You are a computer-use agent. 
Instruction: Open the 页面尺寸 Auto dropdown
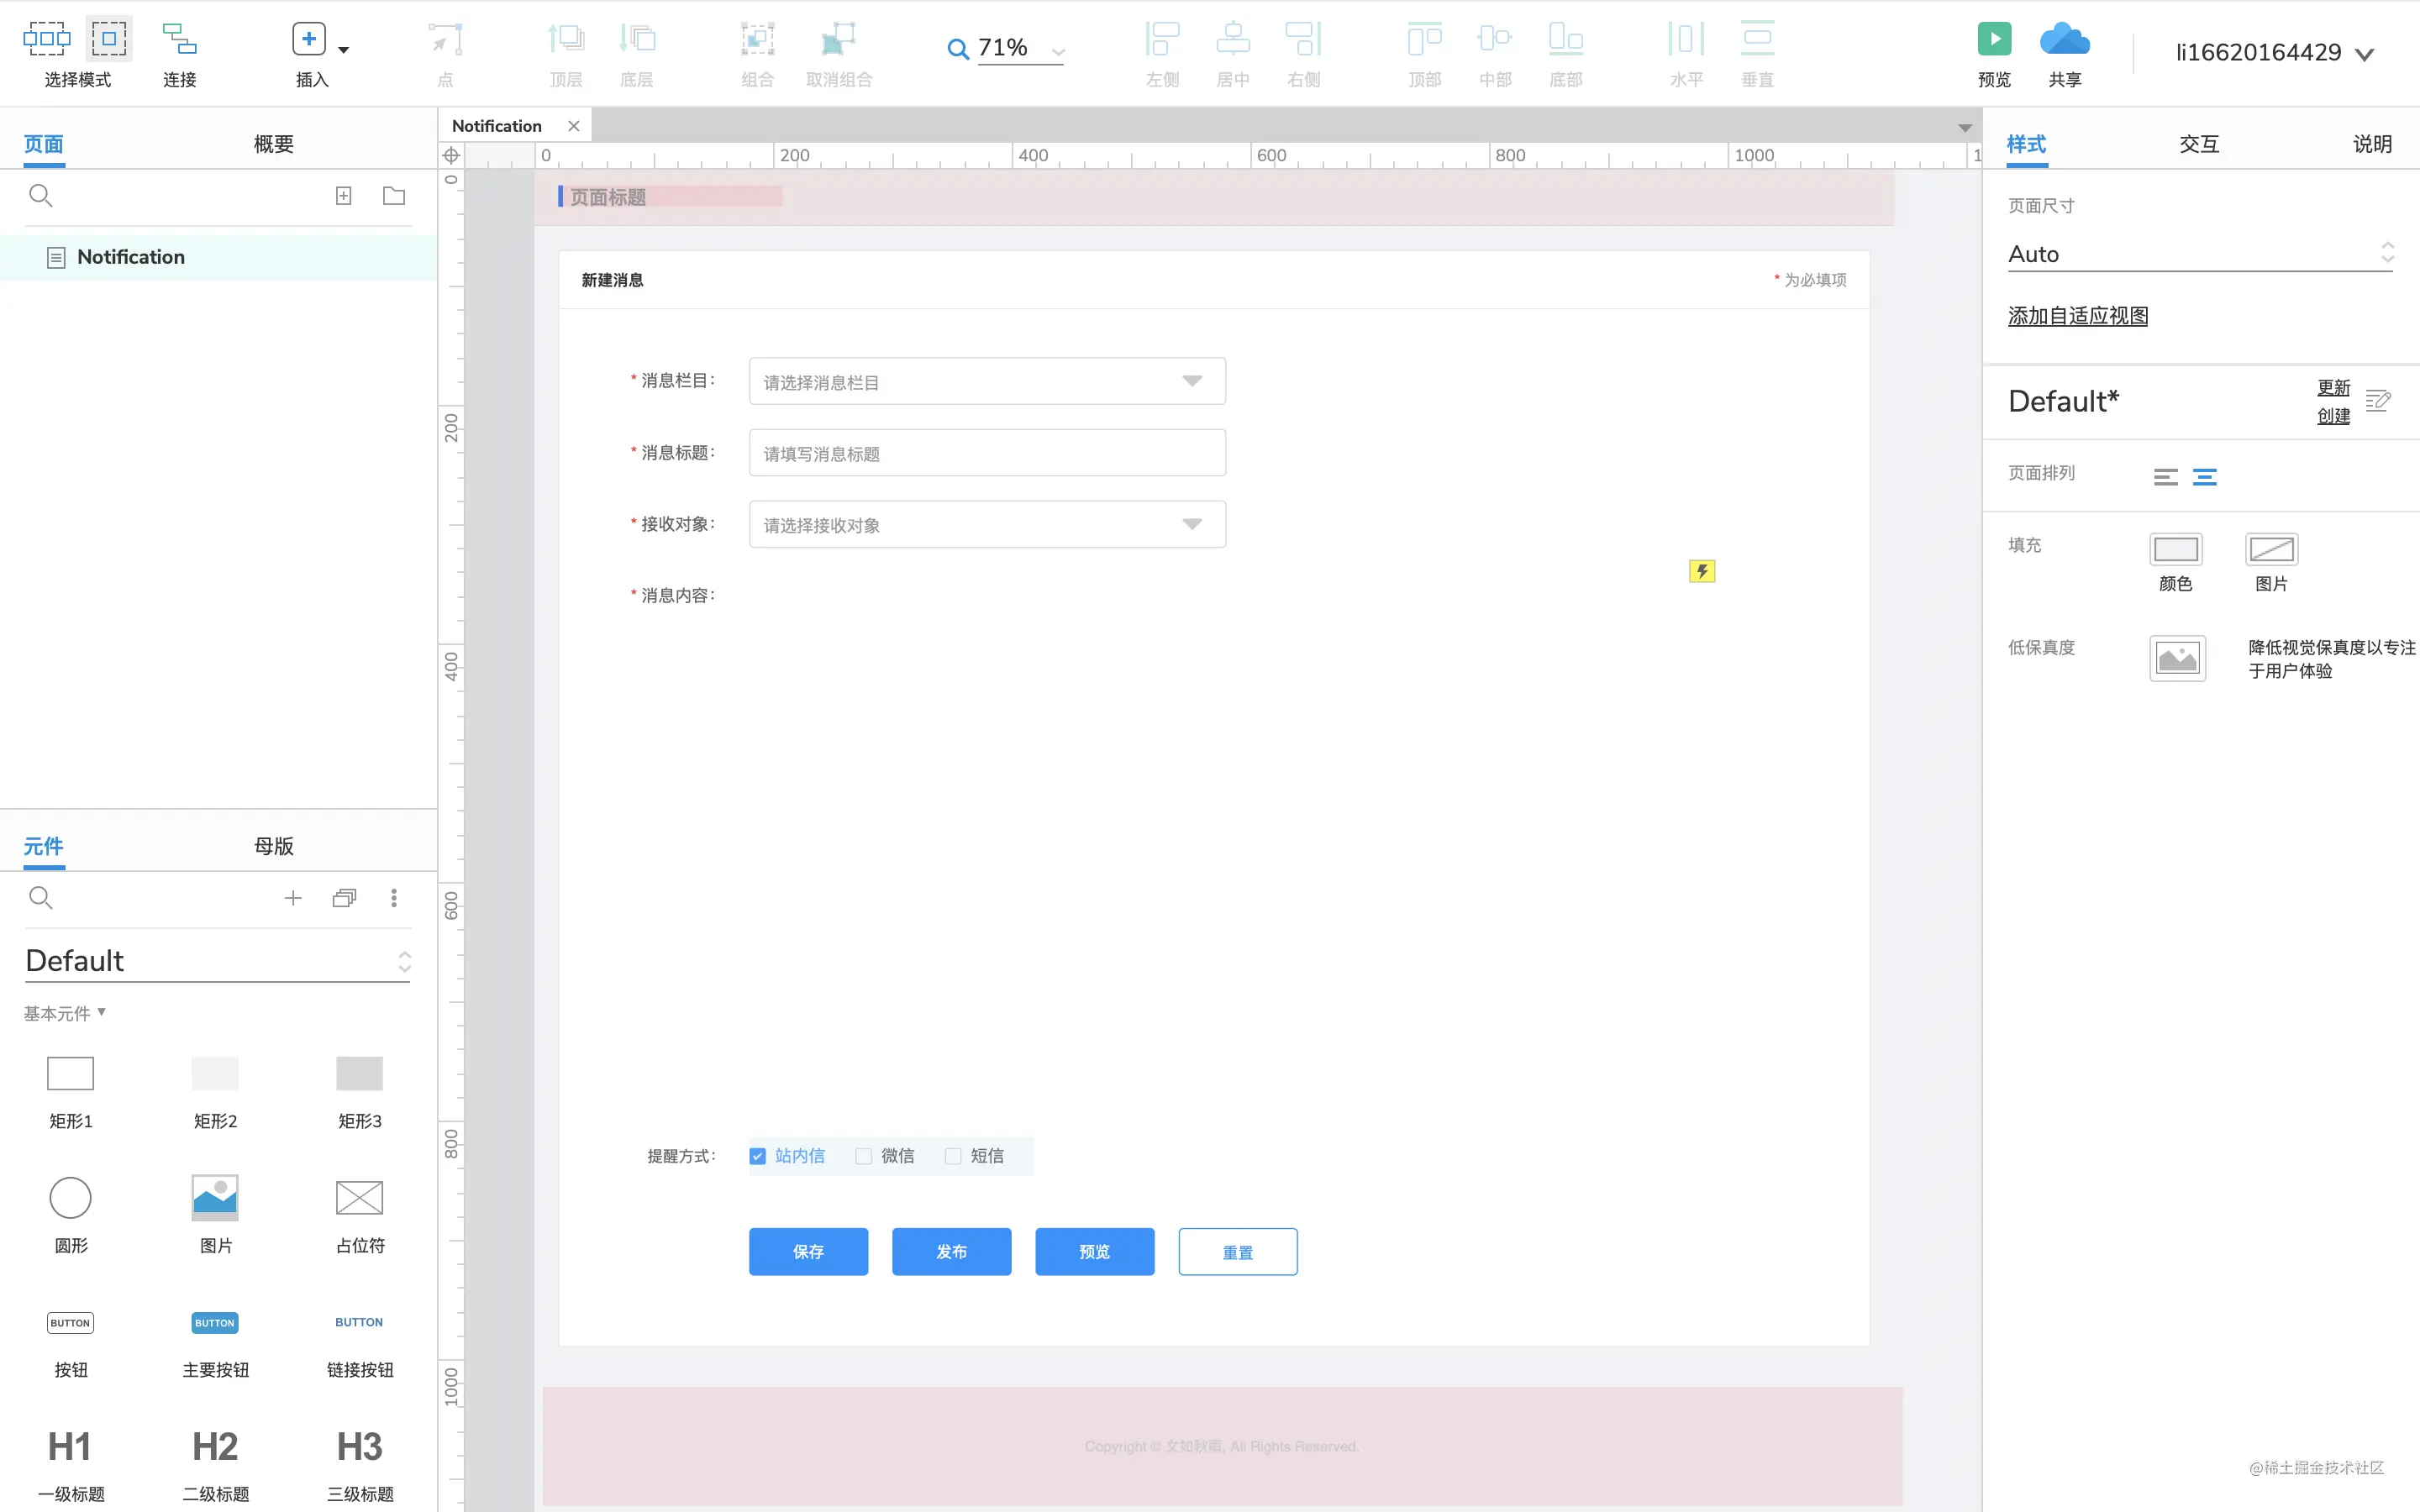tap(2201, 254)
